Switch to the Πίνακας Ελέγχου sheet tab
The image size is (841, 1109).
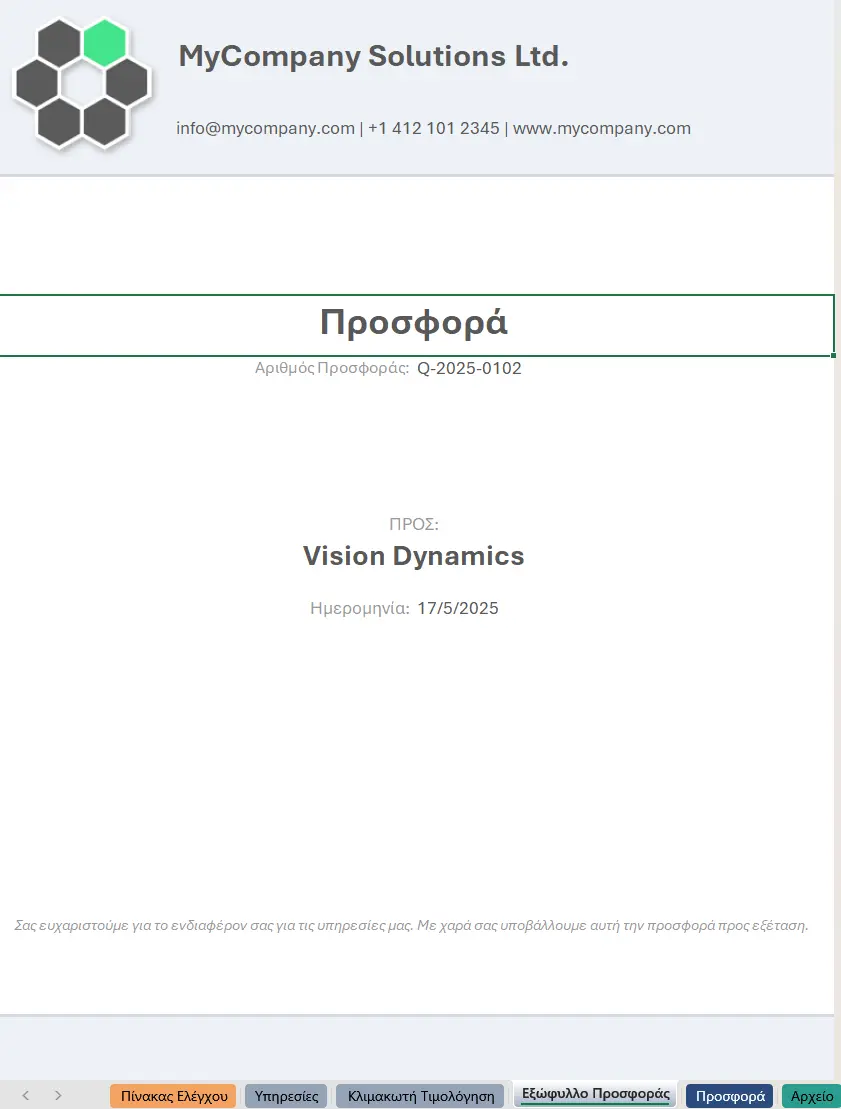pyautogui.click(x=173, y=1096)
